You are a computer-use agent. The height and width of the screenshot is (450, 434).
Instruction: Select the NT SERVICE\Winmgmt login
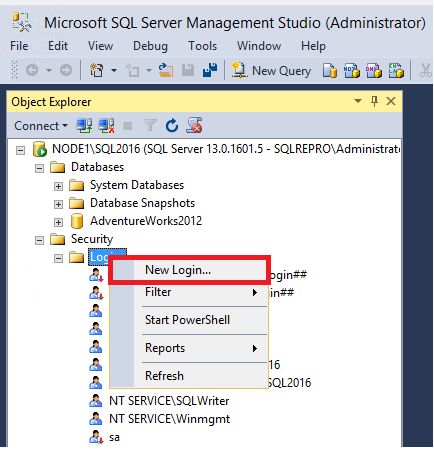pyautogui.click(x=169, y=419)
